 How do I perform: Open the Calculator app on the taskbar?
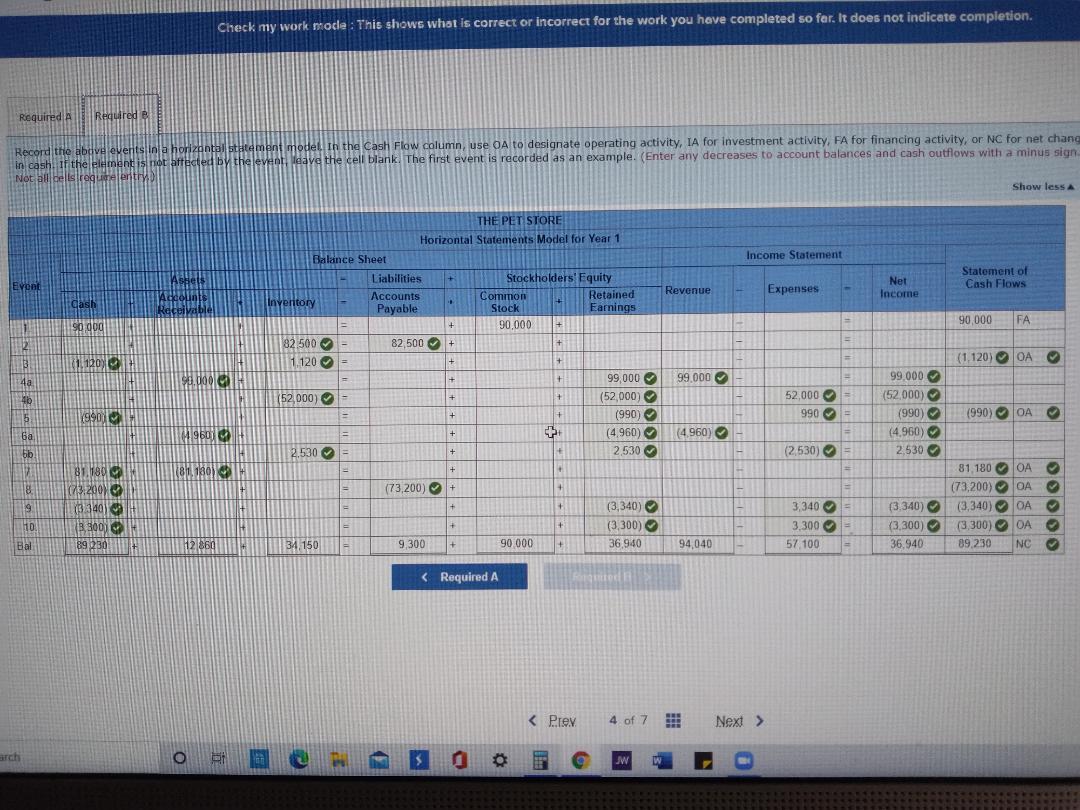(541, 760)
